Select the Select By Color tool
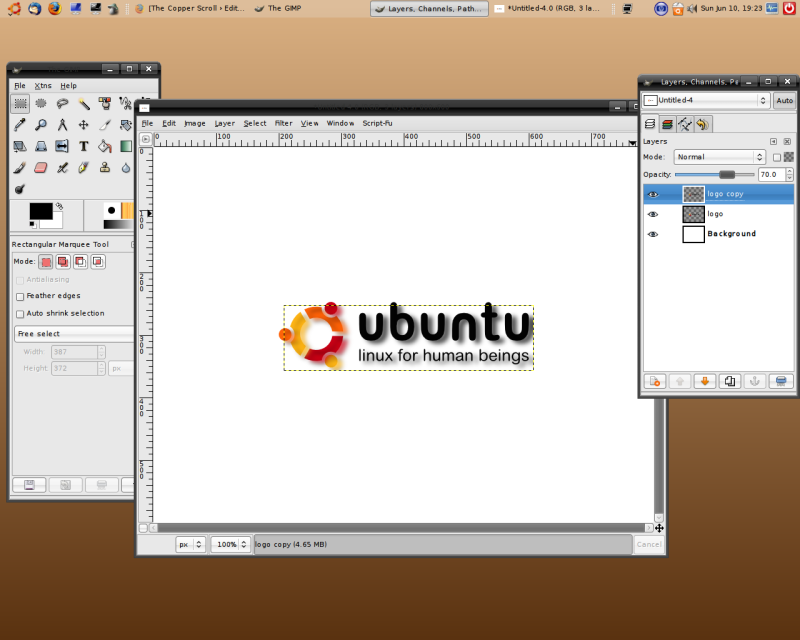The image size is (800, 640). [105, 104]
